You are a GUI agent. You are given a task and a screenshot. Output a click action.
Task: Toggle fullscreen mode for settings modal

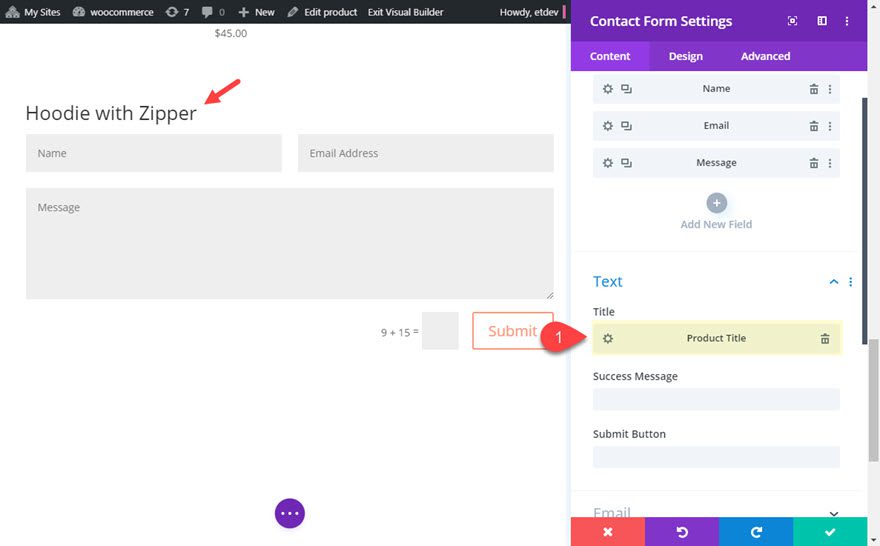792,21
